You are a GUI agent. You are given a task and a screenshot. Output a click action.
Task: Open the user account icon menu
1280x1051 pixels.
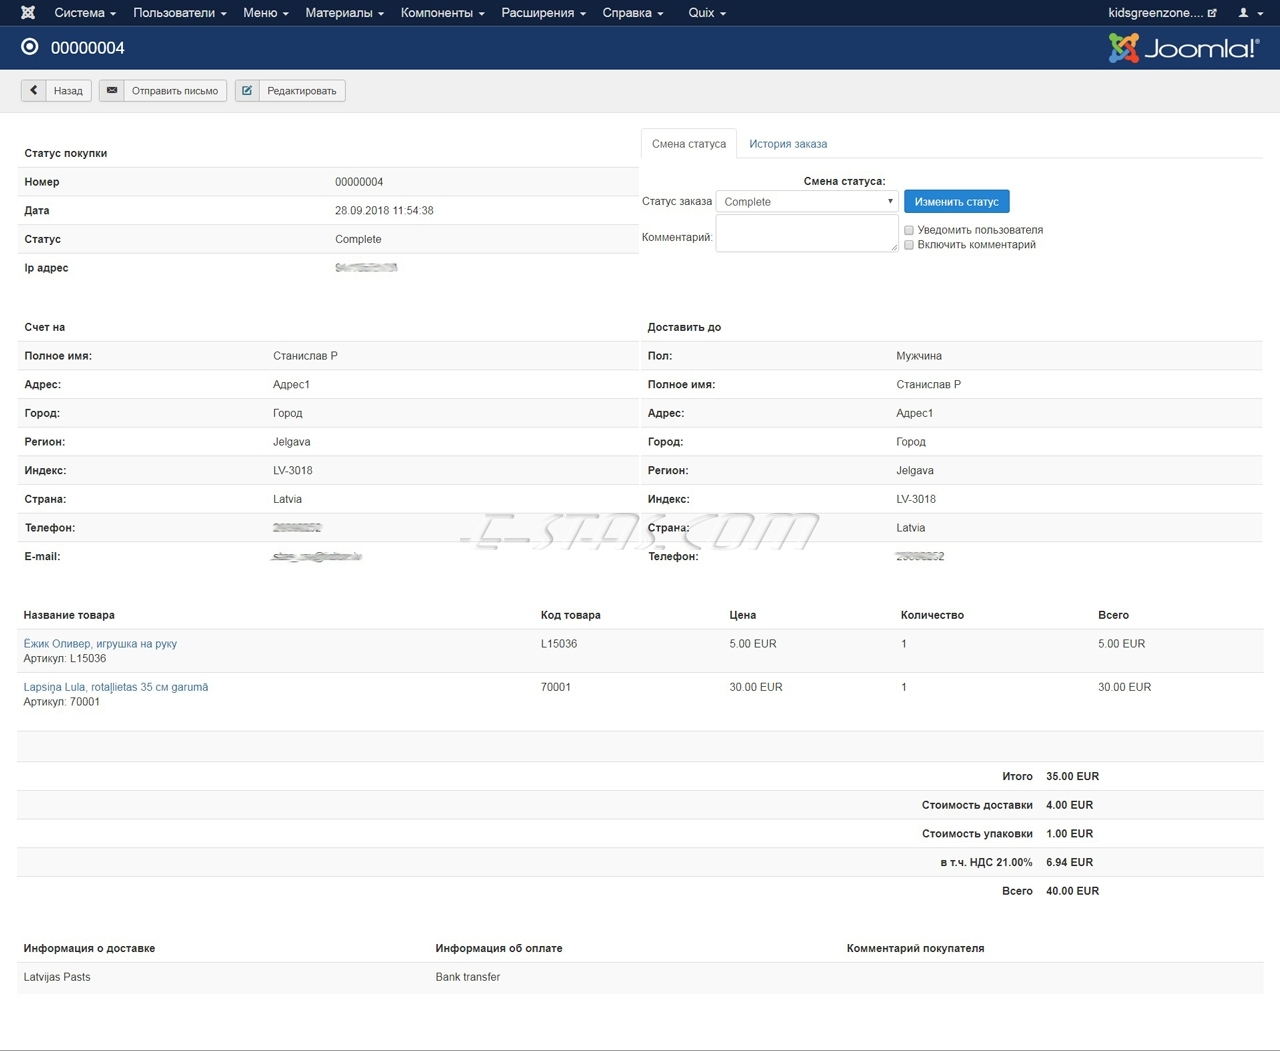click(1250, 13)
